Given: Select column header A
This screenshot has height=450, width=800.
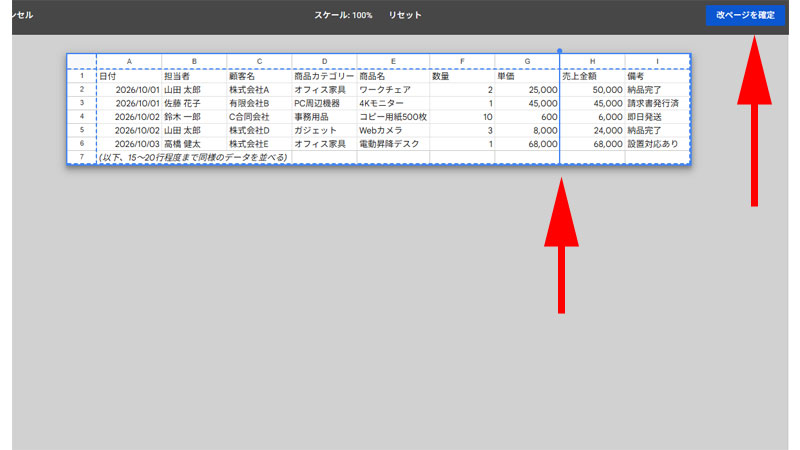Looking at the screenshot, I should pyautogui.click(x=129, y=61).
